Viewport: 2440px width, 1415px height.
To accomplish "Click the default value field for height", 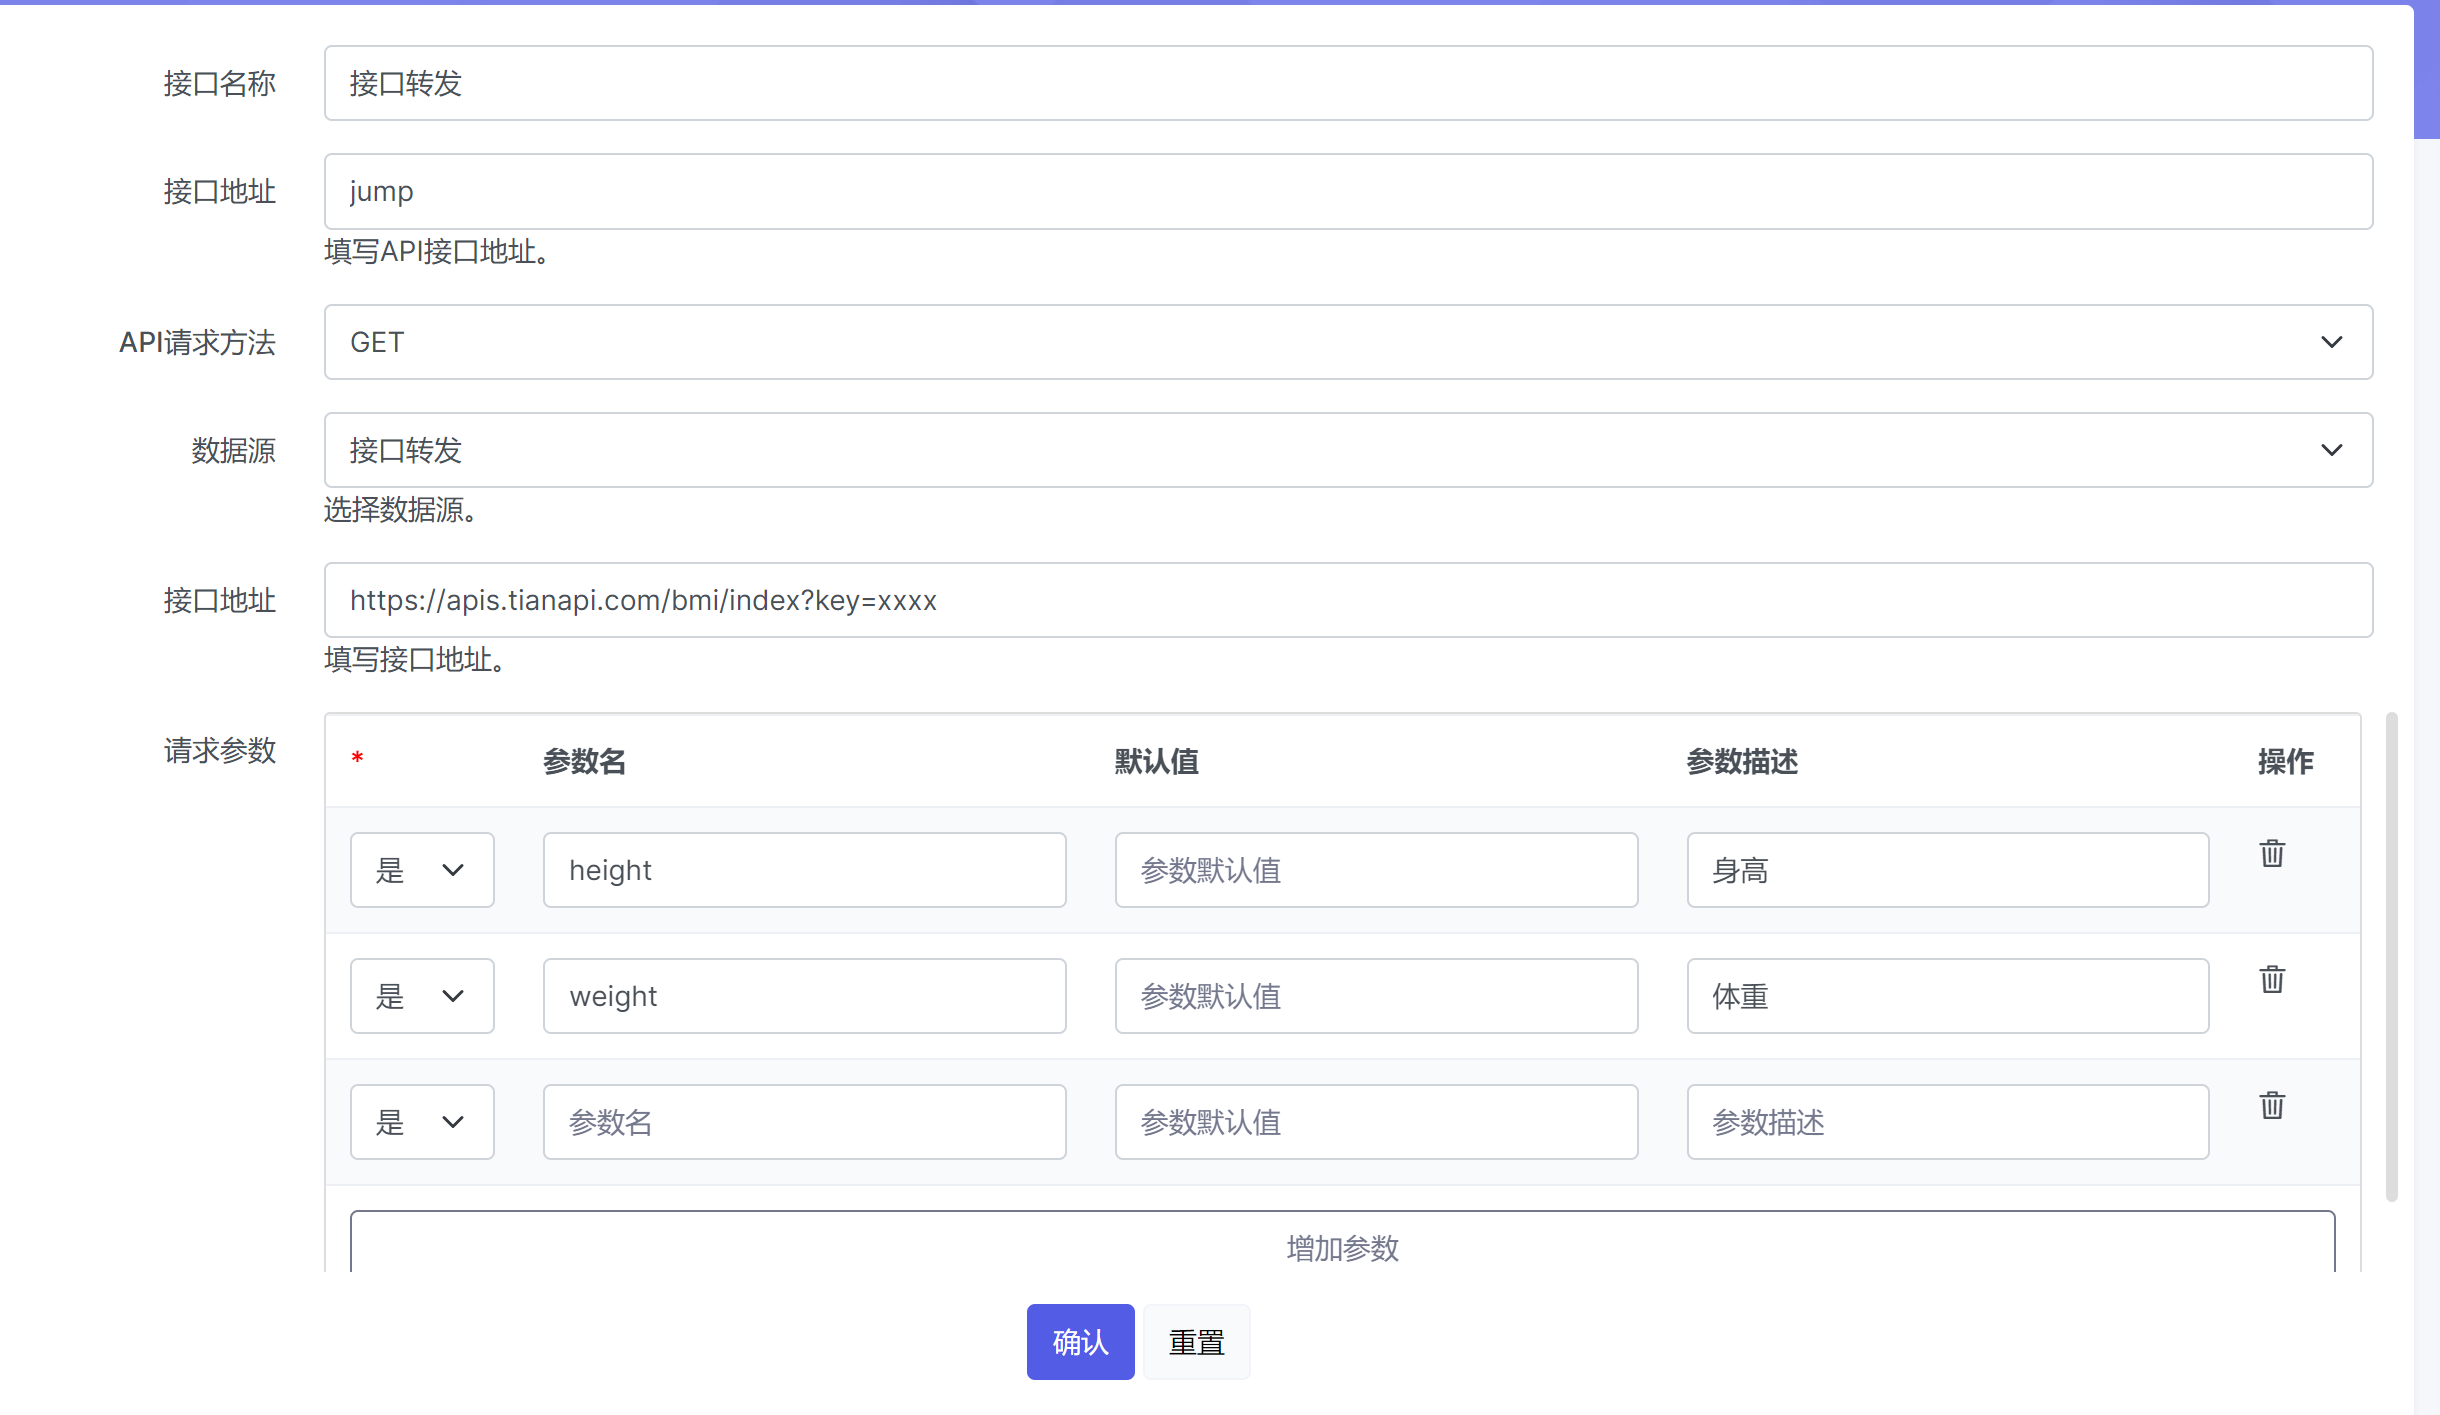I will (x=1376, y=870).
